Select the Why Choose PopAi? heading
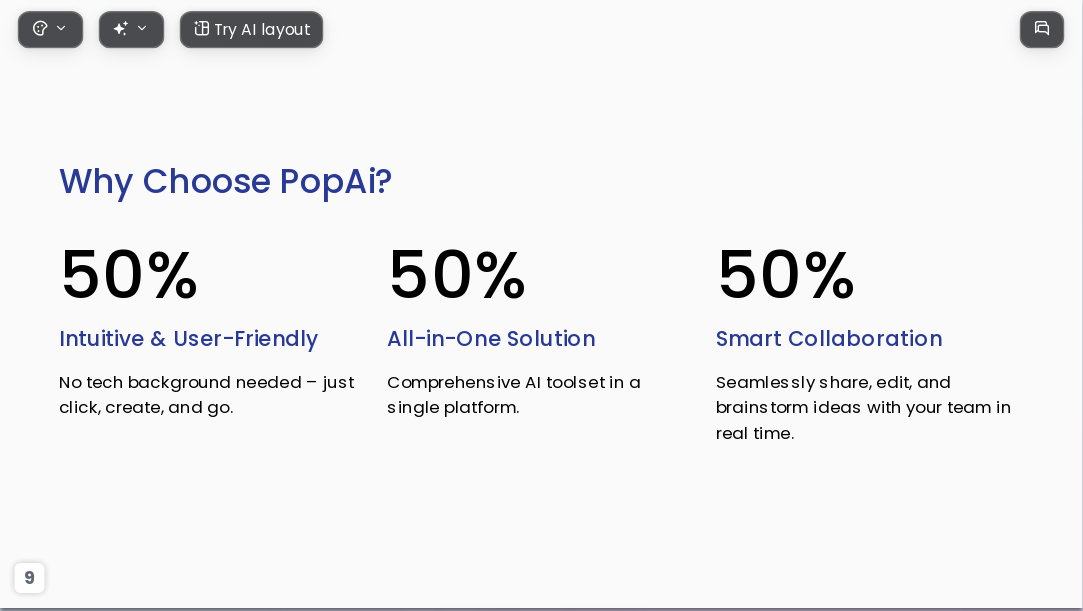1083x611 pixels. click(x=225, y=182)
